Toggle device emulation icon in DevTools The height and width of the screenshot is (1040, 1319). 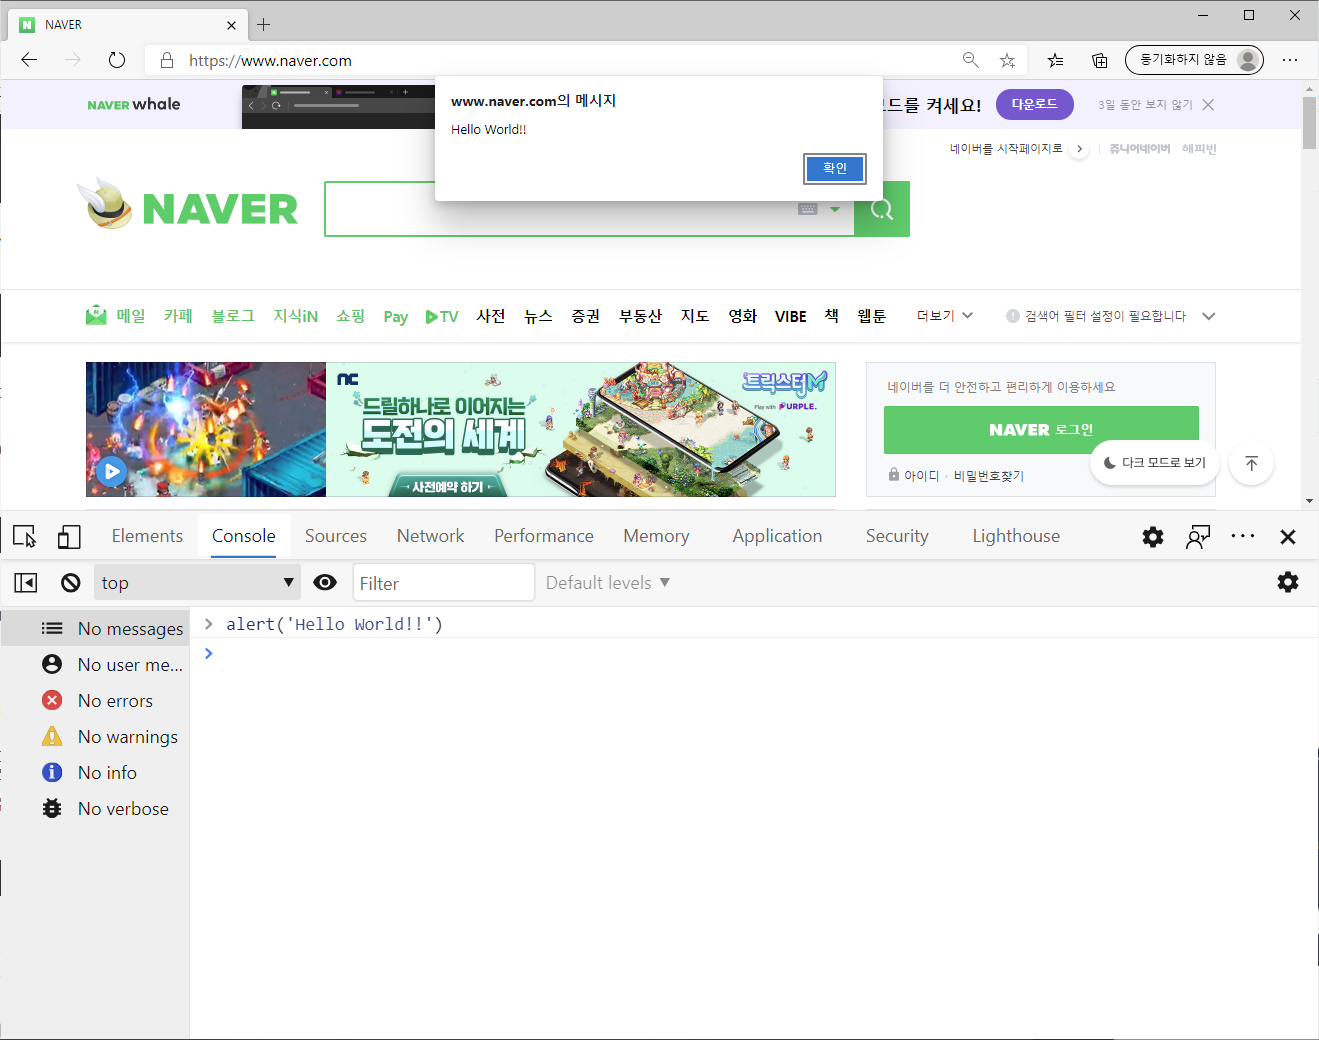(x=69, y=537)
